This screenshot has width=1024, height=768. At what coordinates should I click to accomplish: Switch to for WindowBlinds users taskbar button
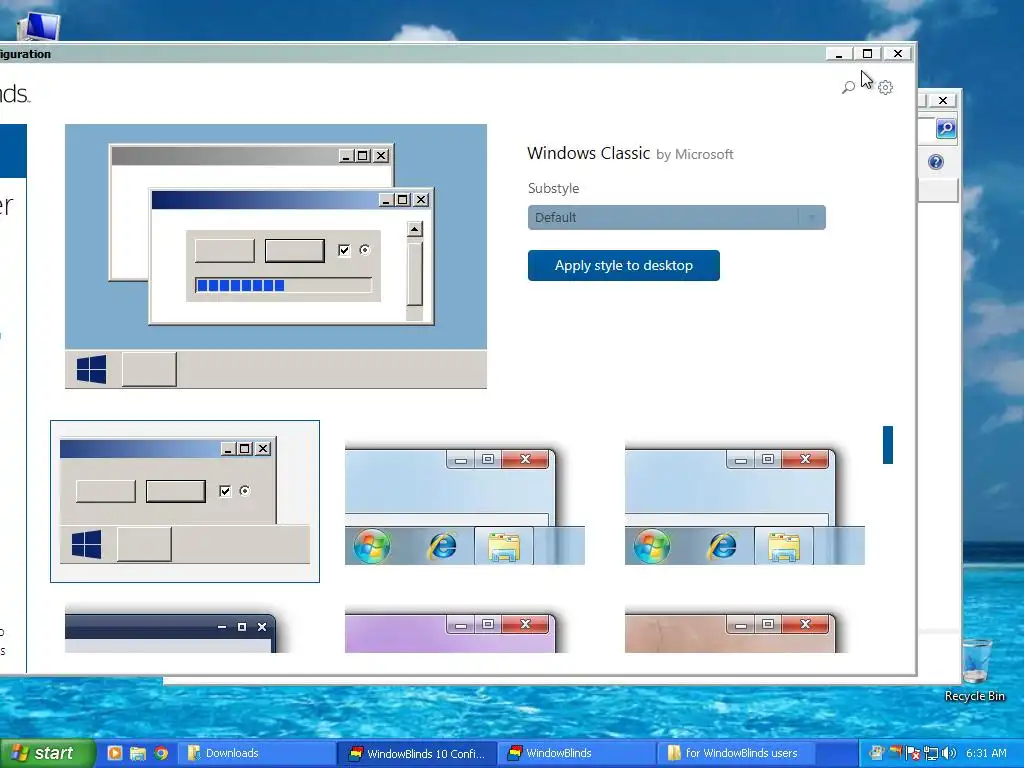click(738, 753)
